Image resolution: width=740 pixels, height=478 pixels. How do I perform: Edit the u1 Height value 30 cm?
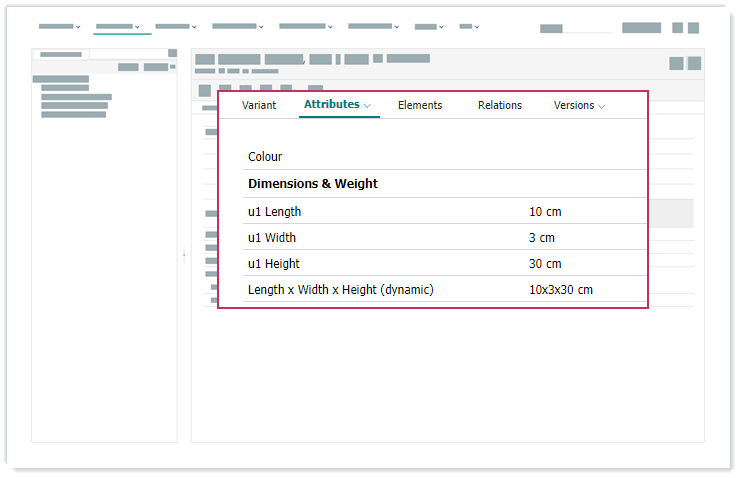point(545,264)
